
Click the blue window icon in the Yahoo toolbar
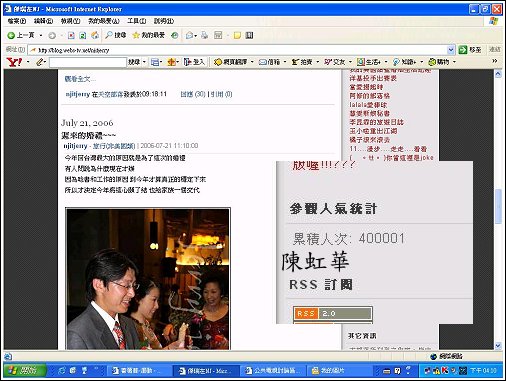tap(156, 62)
